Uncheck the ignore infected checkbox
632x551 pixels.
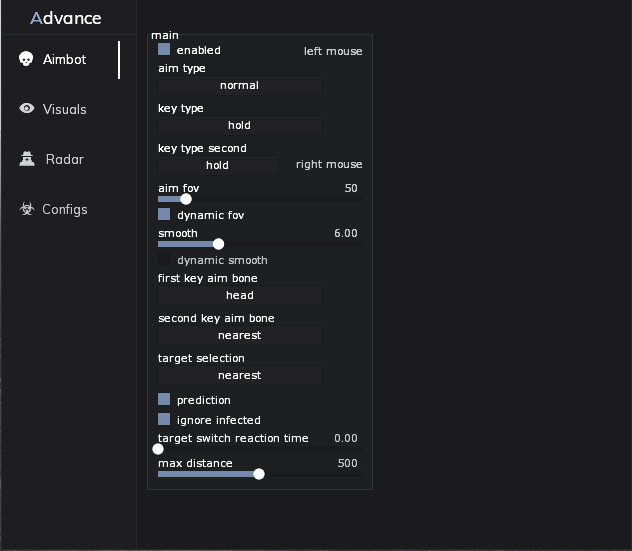164,420
